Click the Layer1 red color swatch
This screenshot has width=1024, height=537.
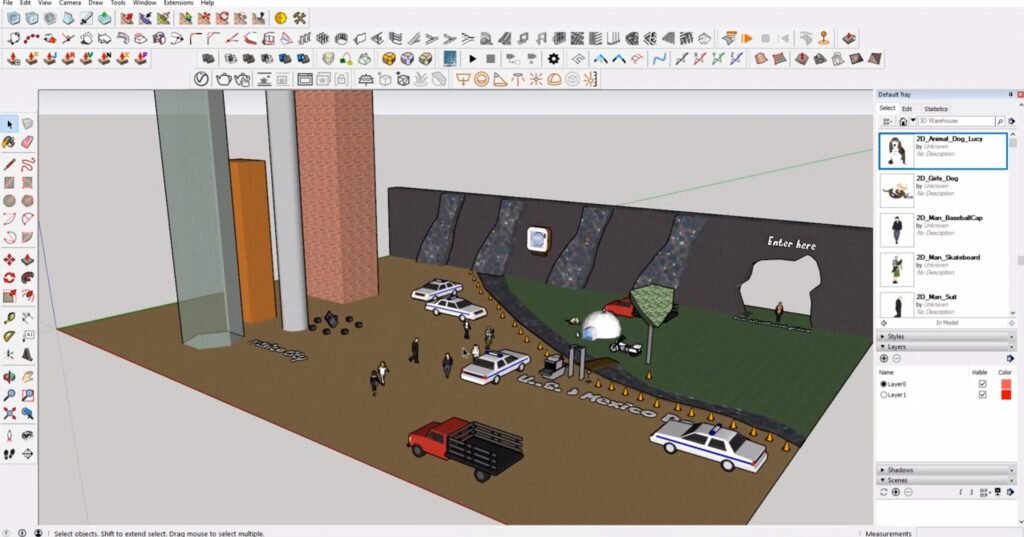click(x=1005, y=395)
